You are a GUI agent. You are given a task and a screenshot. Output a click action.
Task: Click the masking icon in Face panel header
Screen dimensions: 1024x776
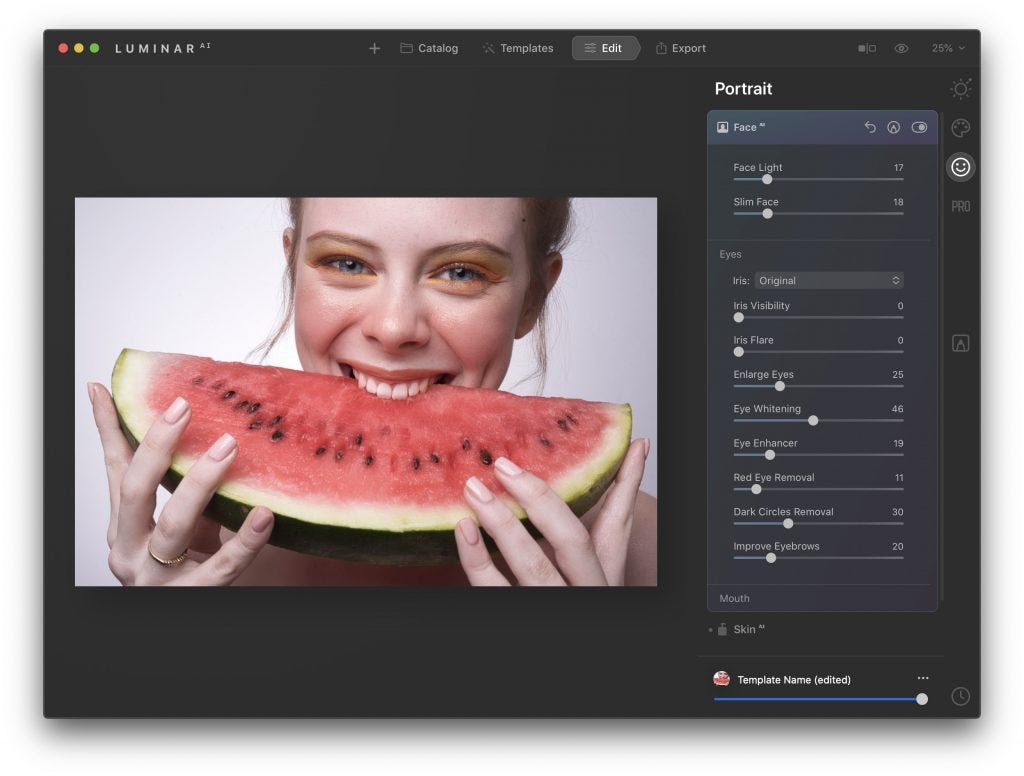tap(893, 127)
